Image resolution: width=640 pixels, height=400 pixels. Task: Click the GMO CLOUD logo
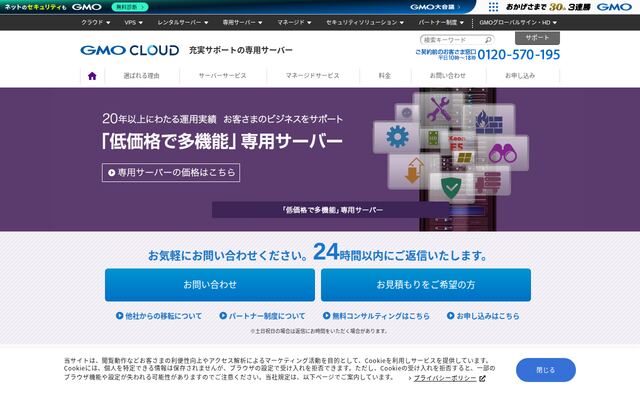[x=130, y=50]
